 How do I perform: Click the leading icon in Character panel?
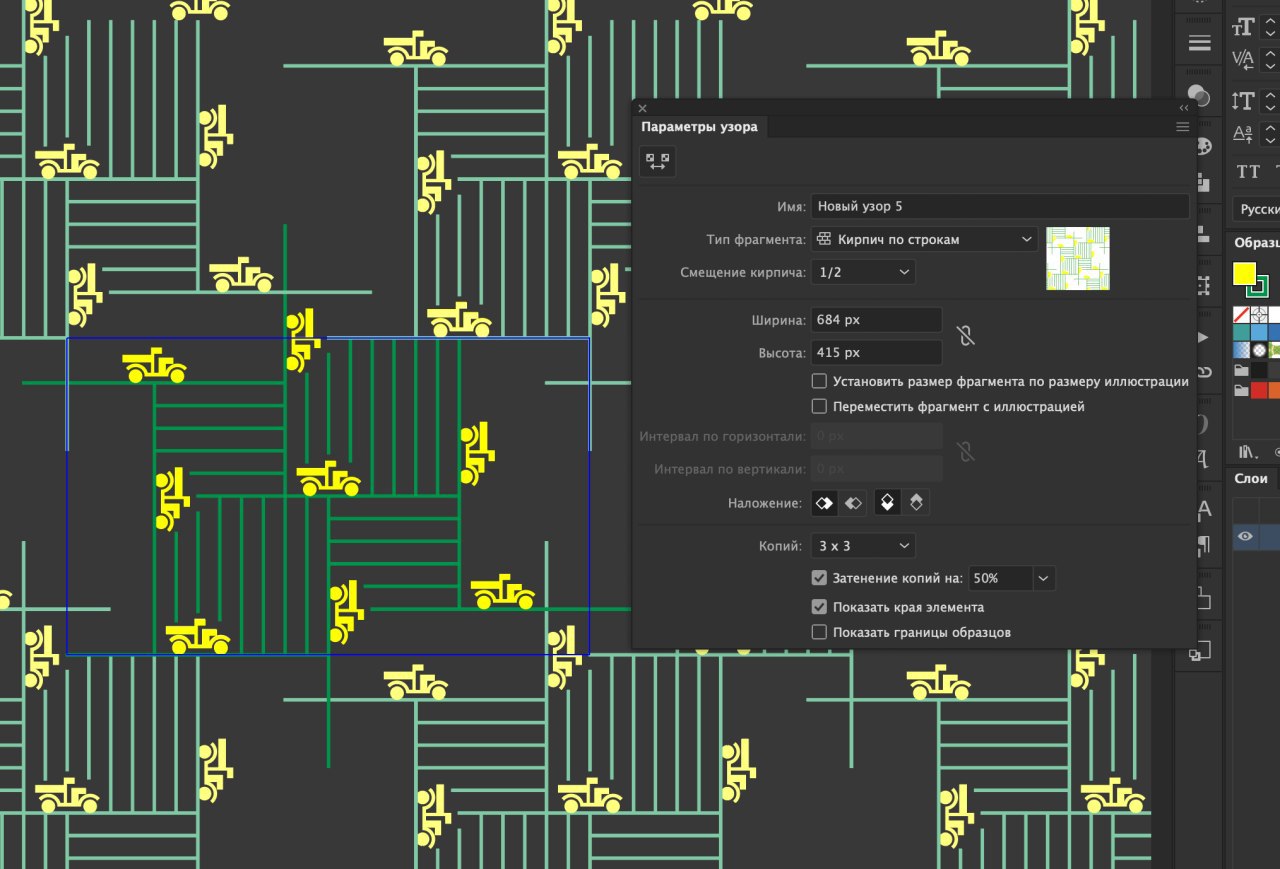tap(1243, 100)
